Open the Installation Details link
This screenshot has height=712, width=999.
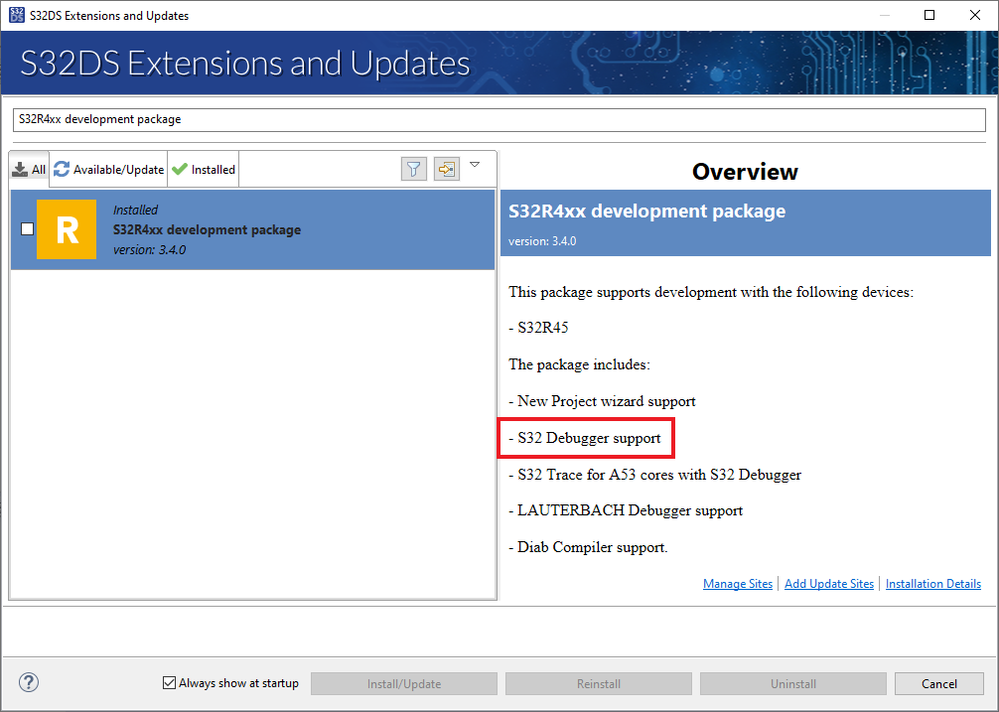(x=933, y=584)
